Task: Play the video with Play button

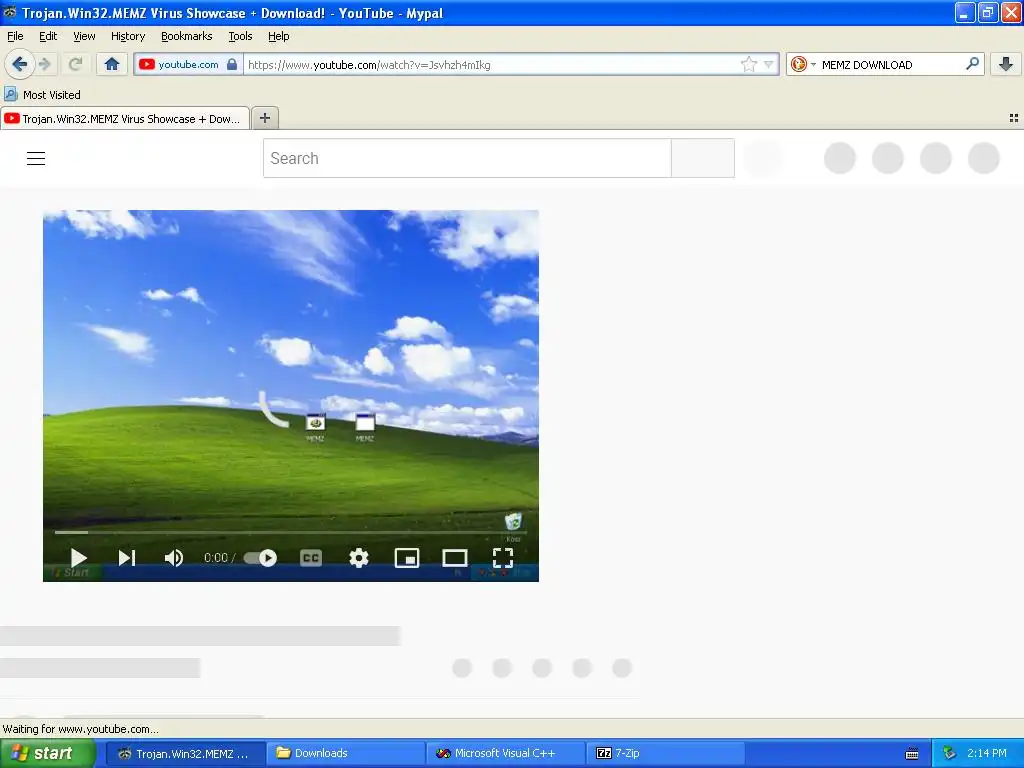Action: [78, 558]
